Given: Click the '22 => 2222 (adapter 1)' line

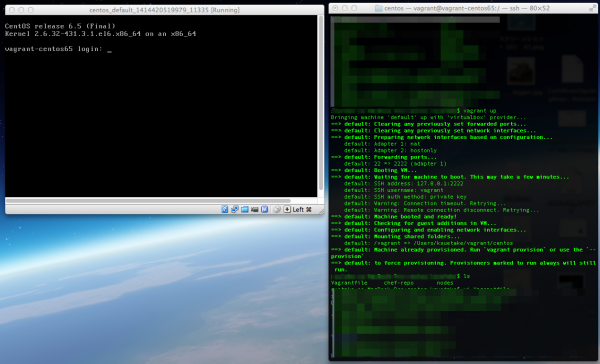Looking at the screenshot, I should click(395, 164).
